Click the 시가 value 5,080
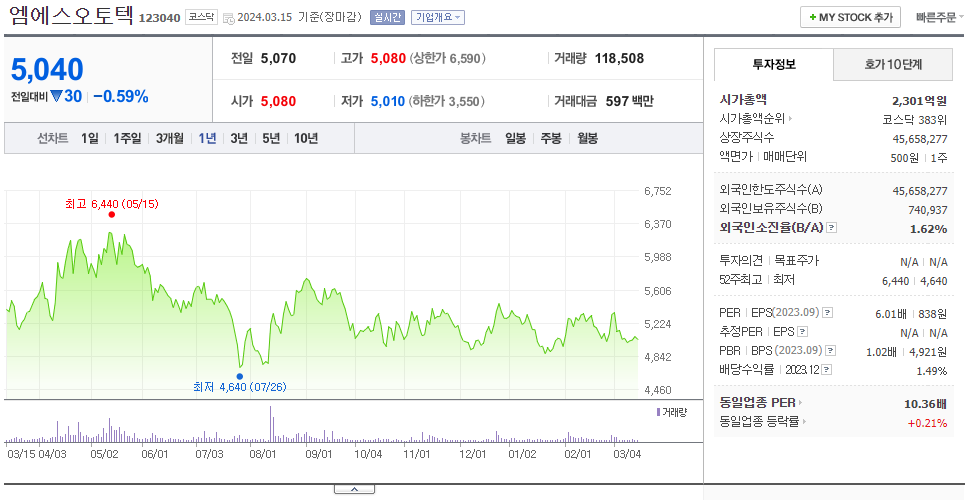Image resolution: width=968 pixels, height=500 pixels. pos(278,101)
